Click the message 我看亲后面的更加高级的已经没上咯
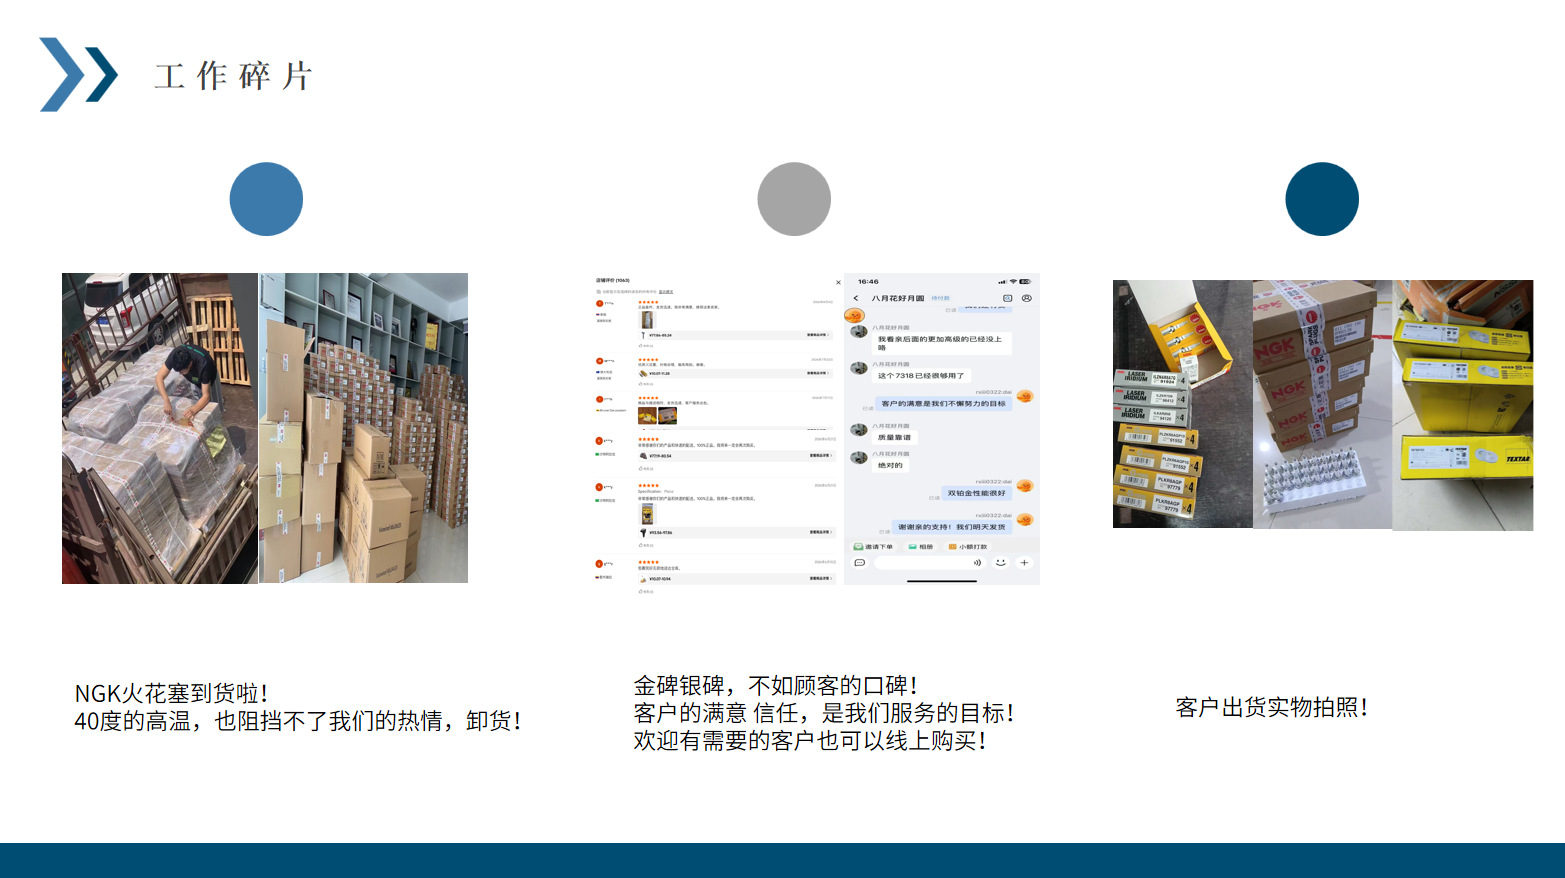The height and width of the screenshot is (878, 1565). coord(942,343)
